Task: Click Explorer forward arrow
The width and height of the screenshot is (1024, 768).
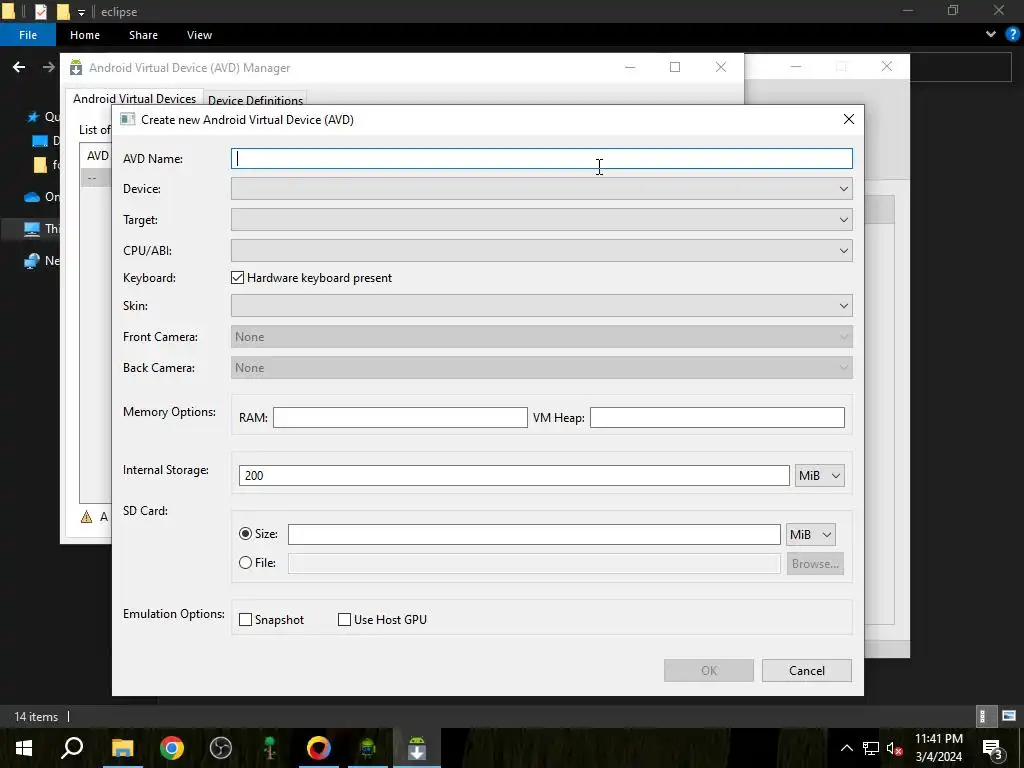Action: pos(48,67)
